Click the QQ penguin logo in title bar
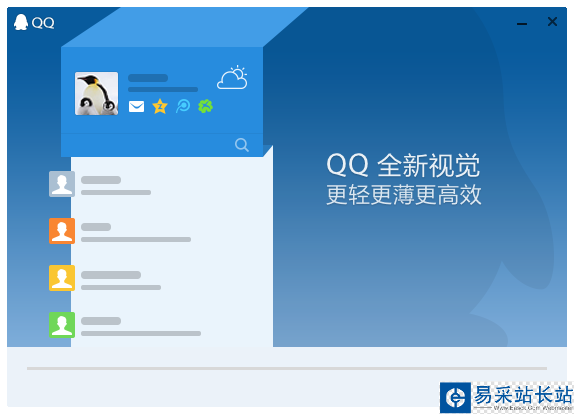This screenshot has height=414, width=574. coord(21,22)
